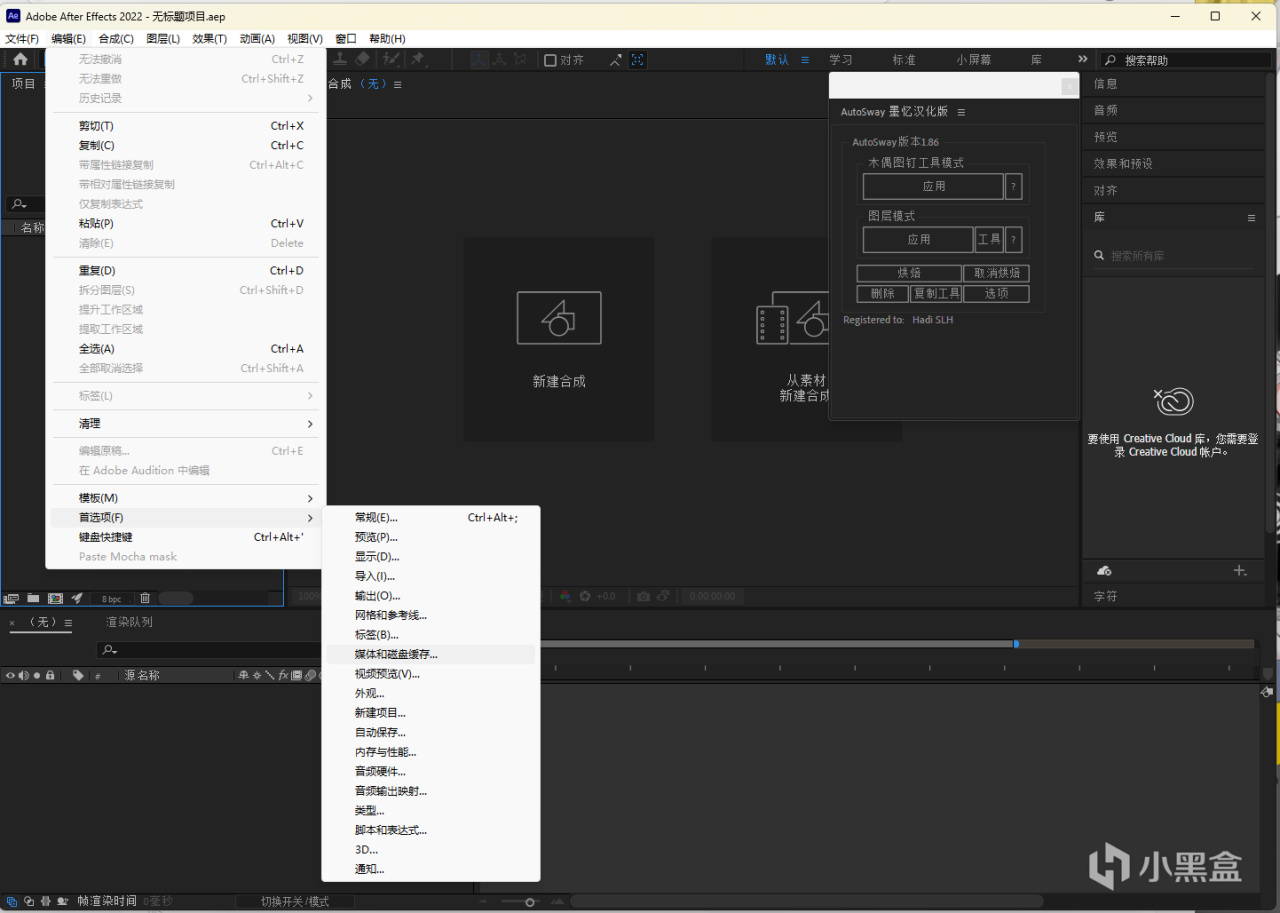Click the 烘焙 button in AutoSway
Screen dimensions: 1280x913
click(x=909, y=273)
